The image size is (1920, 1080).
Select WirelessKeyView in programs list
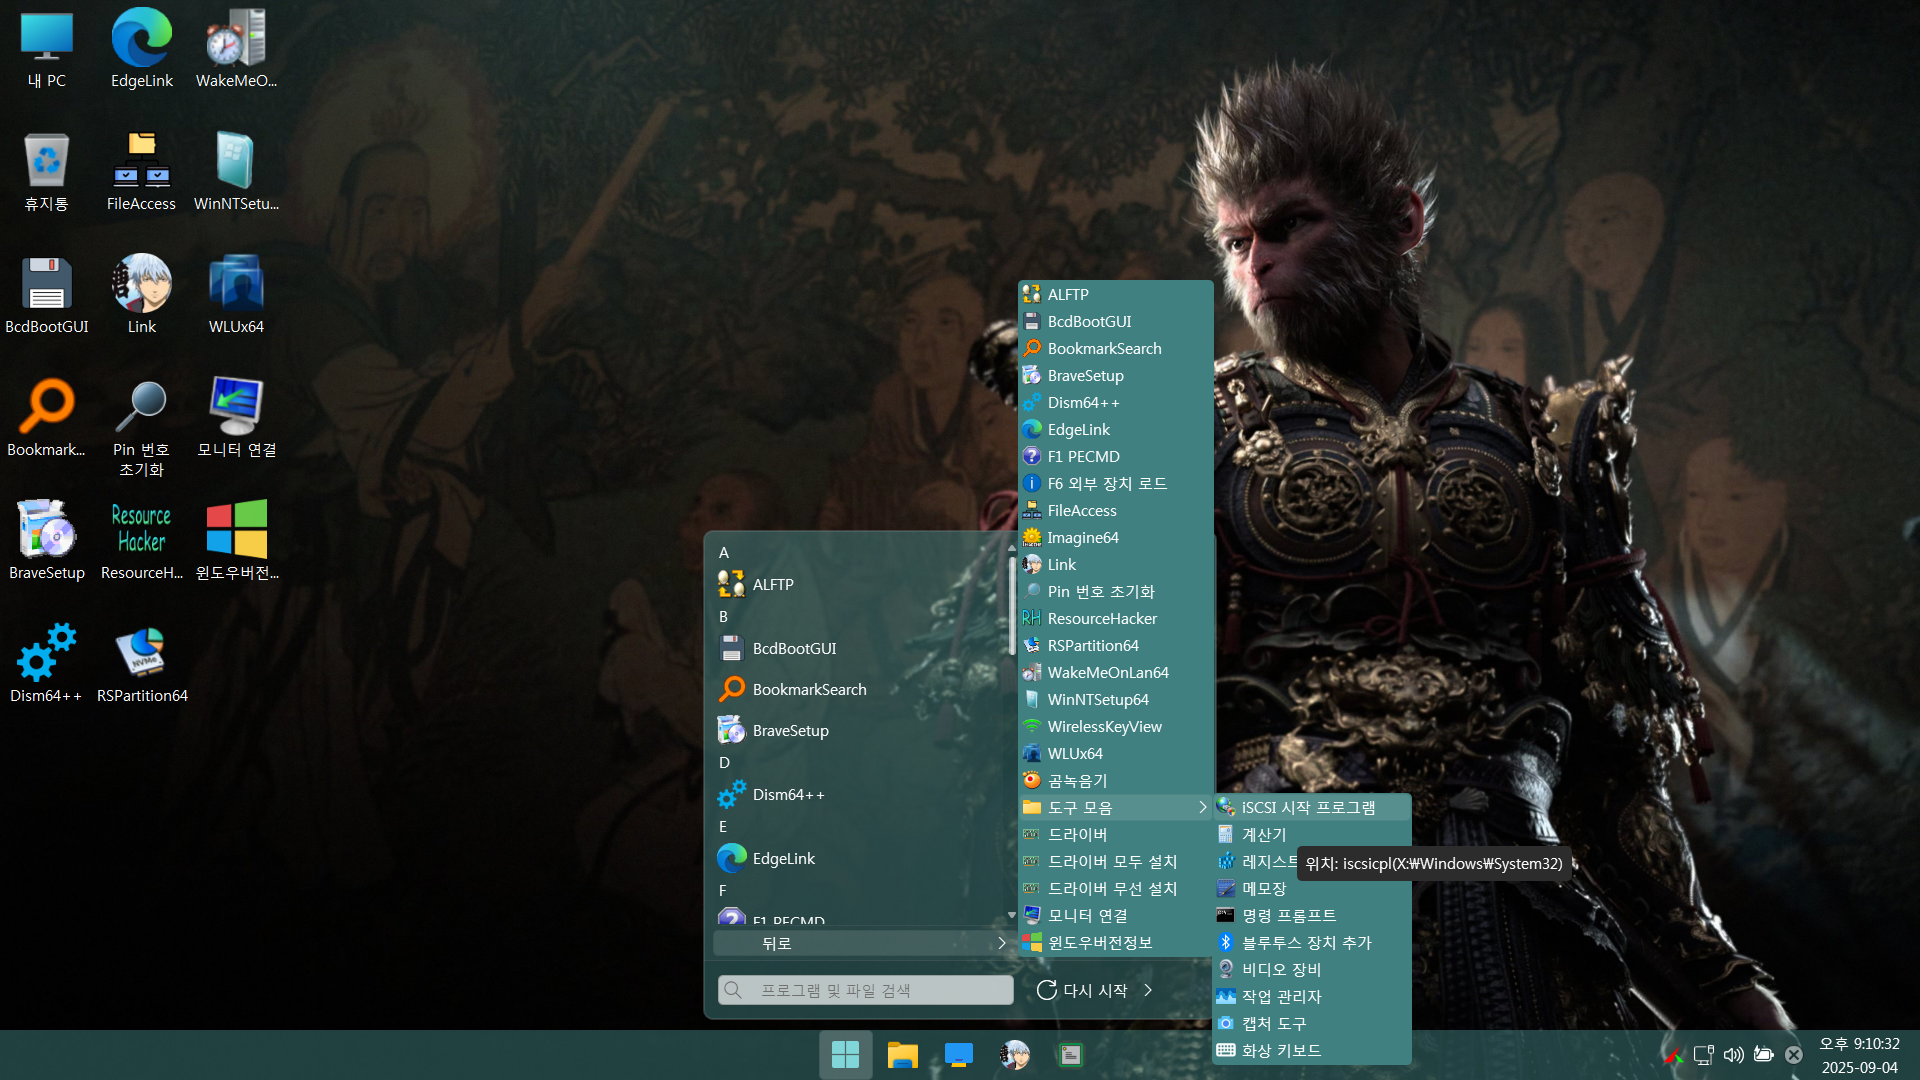click(x=1104, y=726)
